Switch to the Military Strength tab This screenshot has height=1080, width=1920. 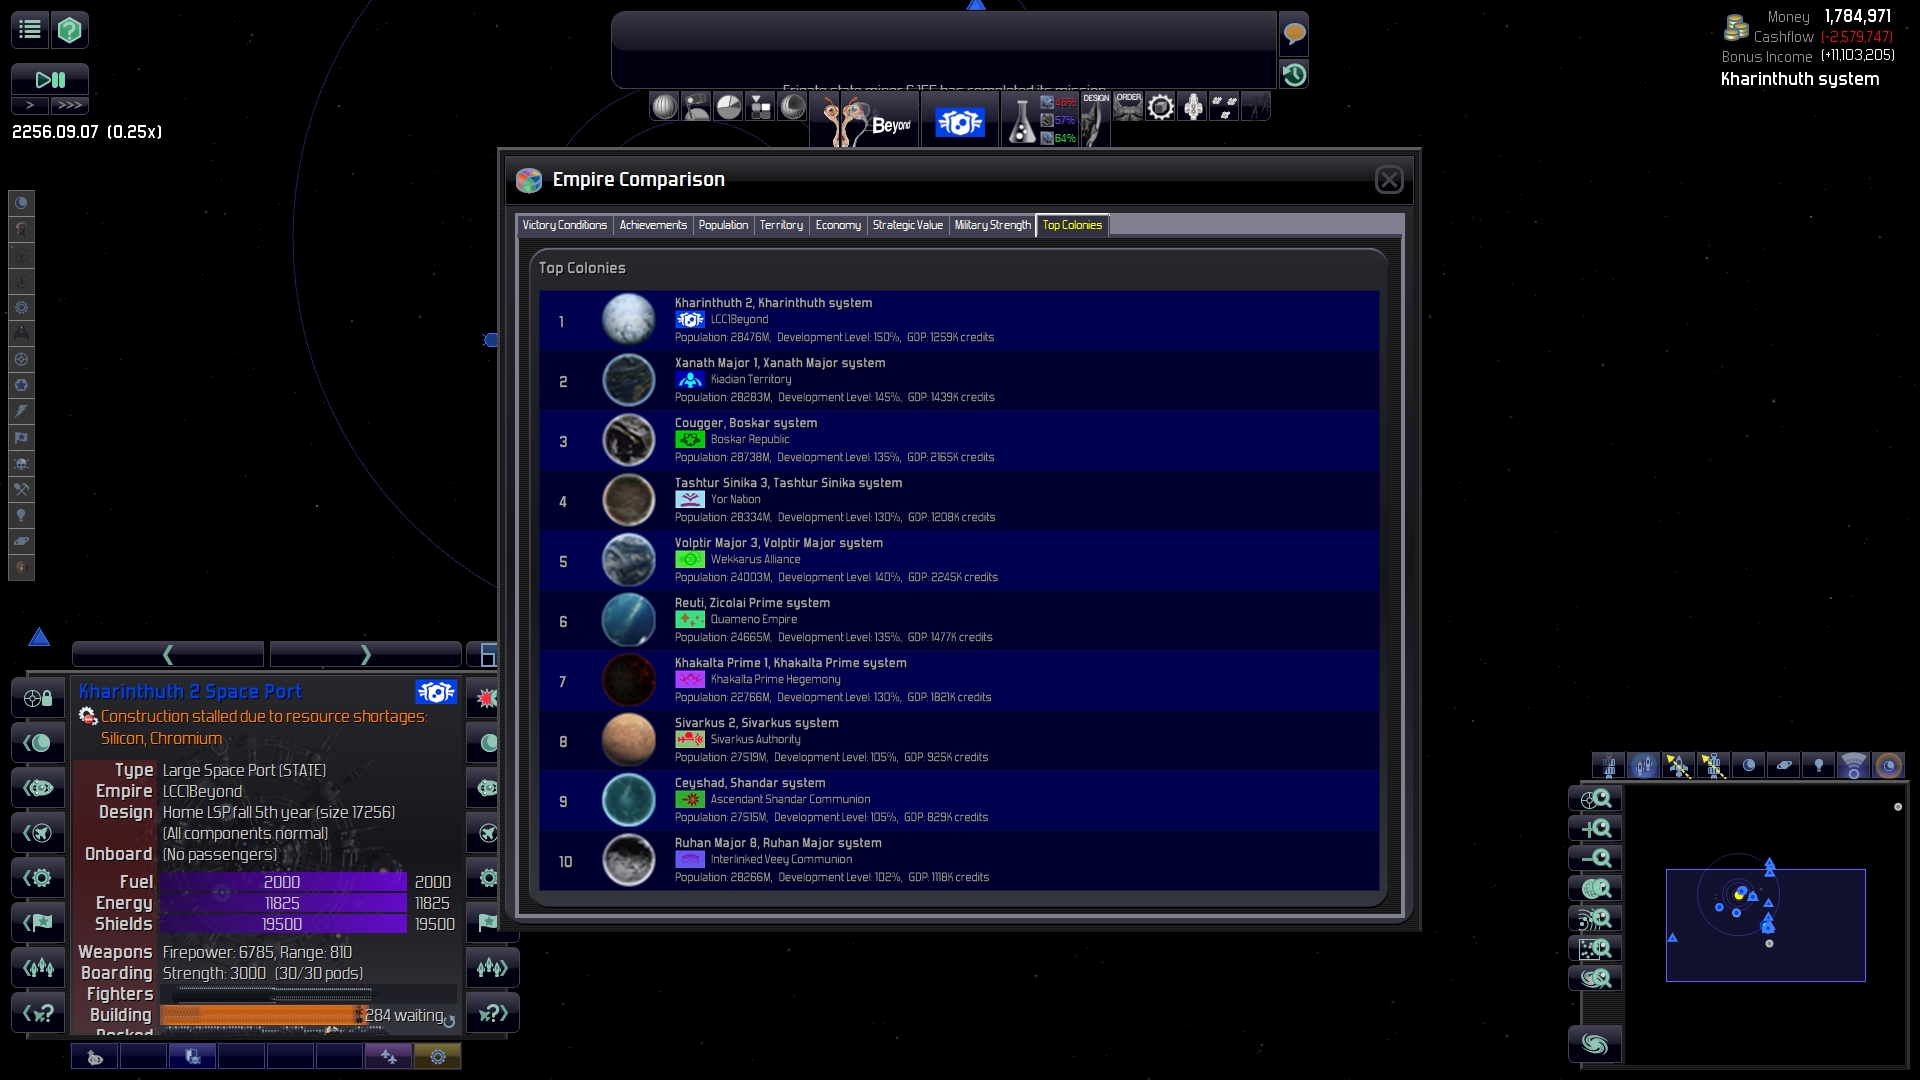[x=992, y=225]
